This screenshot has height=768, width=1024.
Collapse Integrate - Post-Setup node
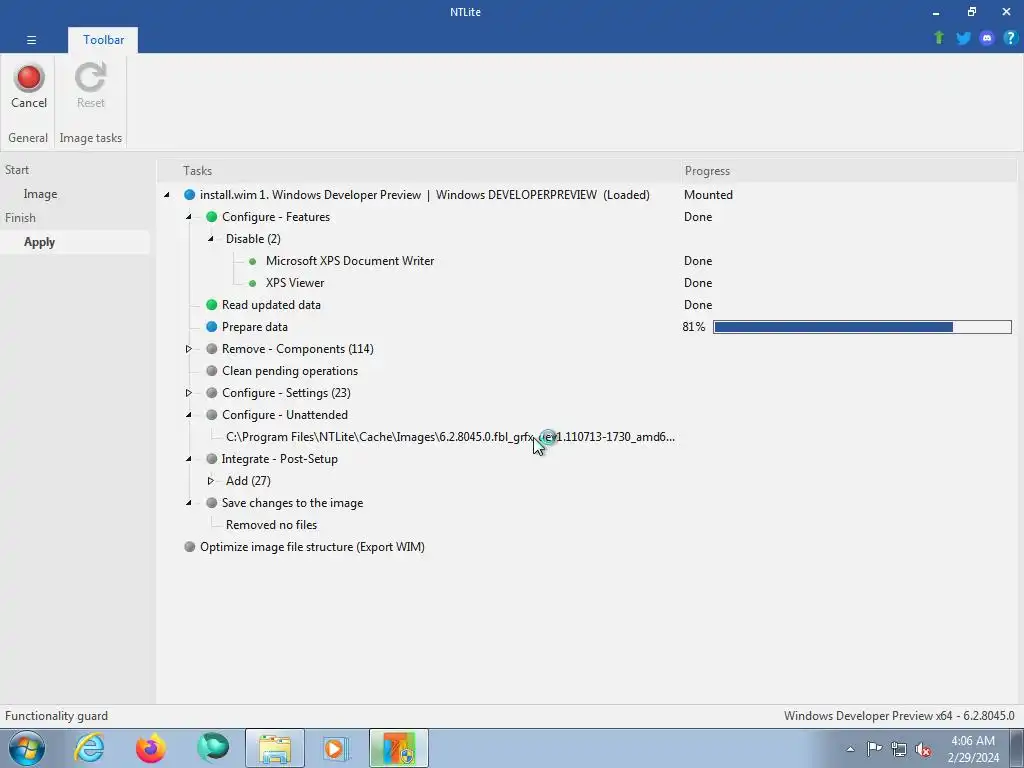(189, 458)
